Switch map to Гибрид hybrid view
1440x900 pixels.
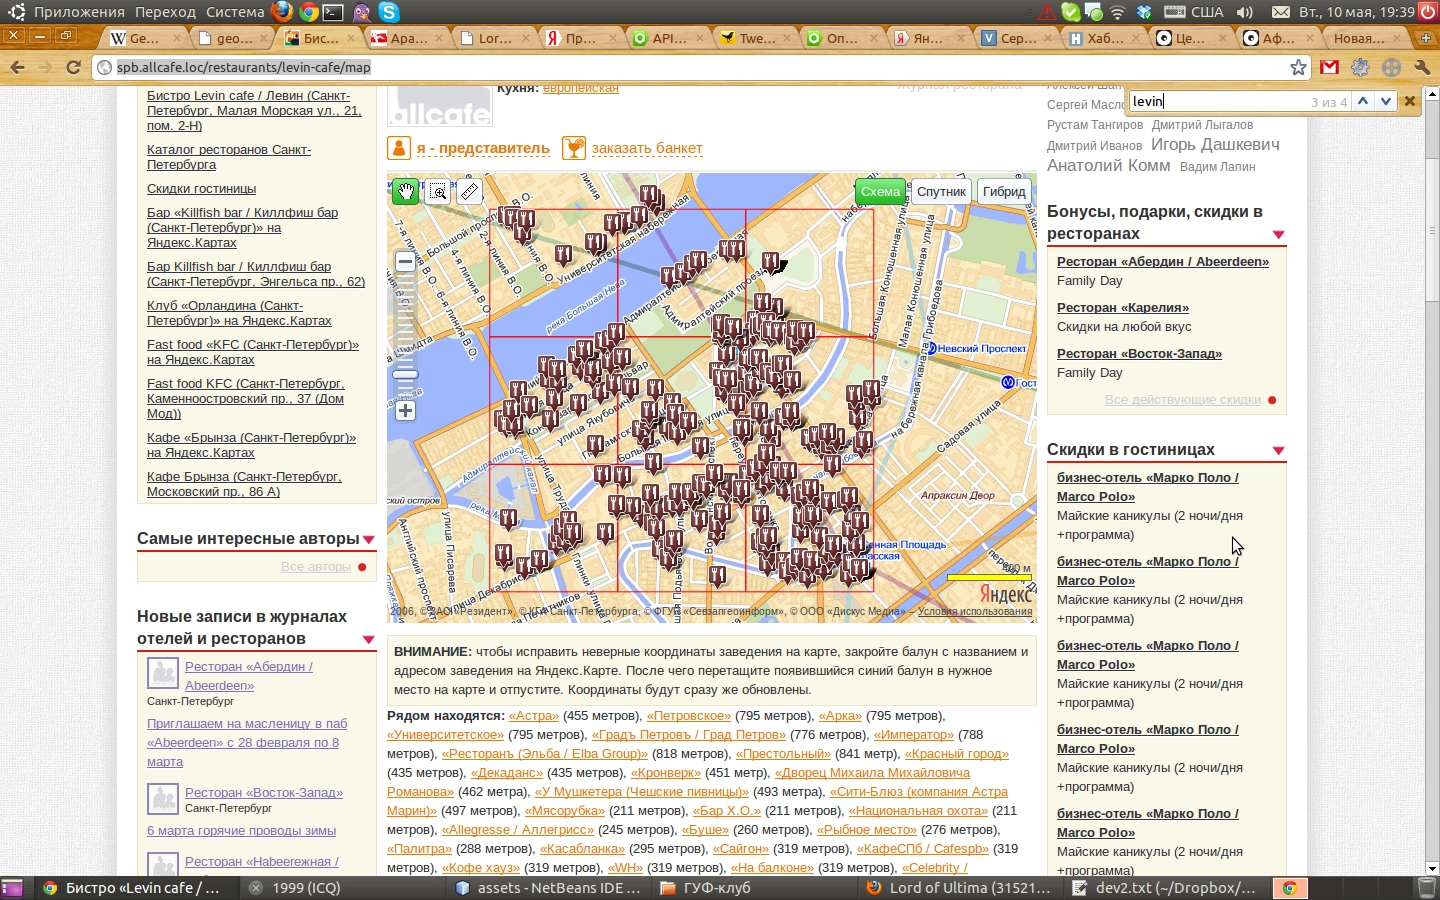[1004, 192]
